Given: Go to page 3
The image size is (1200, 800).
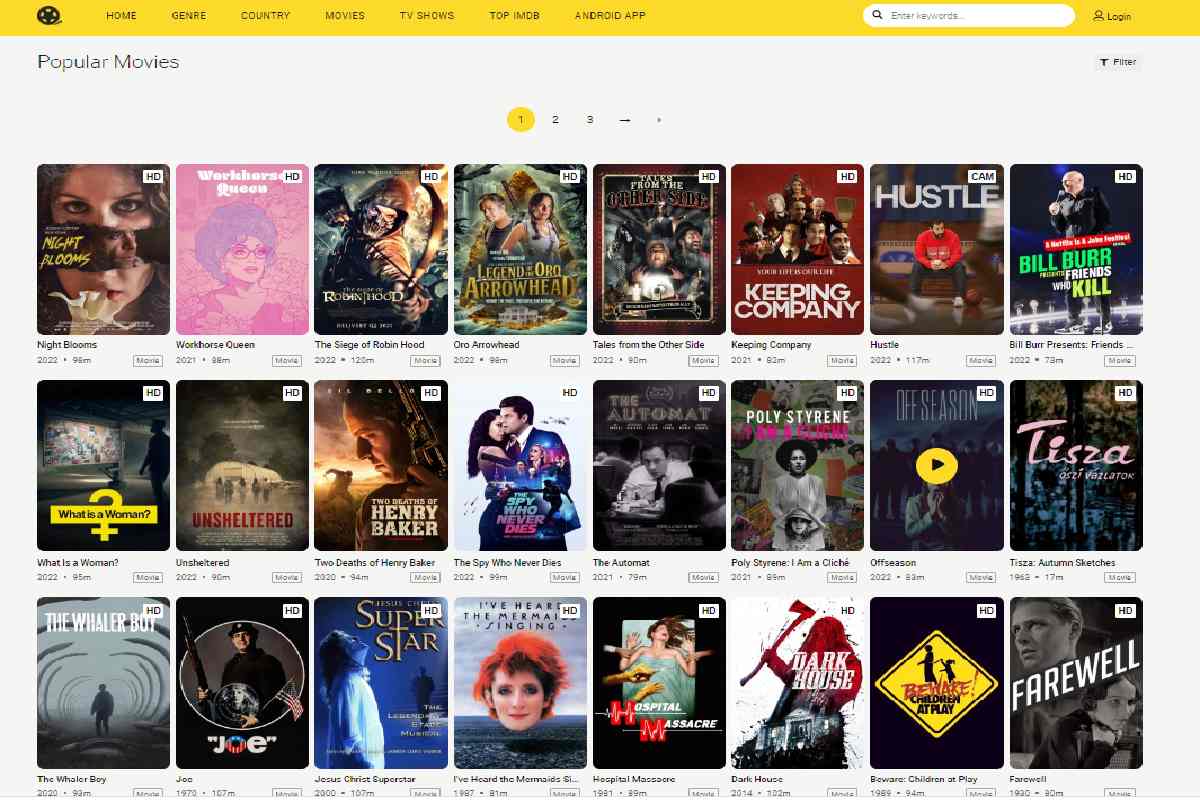Looking at the screenshot, I should [x=590, y=120].
